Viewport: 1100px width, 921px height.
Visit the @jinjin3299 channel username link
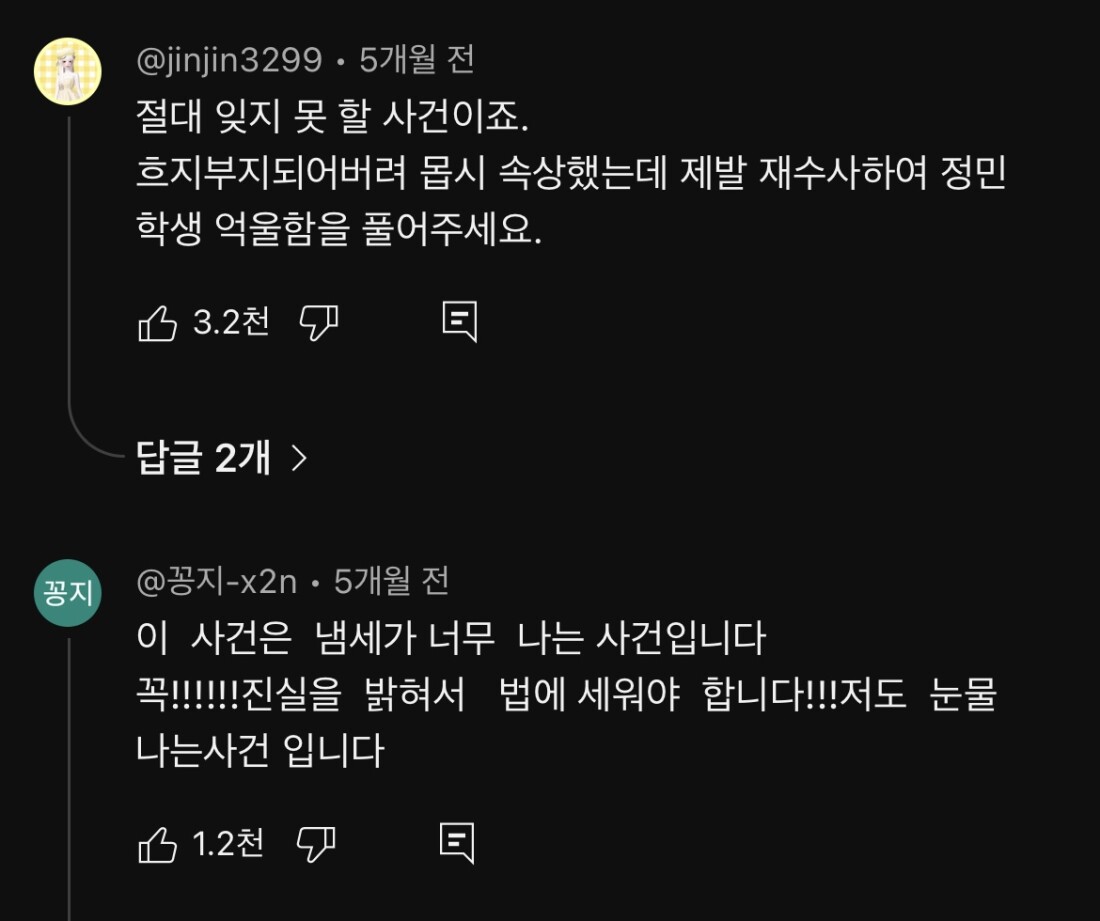(229, 61)
